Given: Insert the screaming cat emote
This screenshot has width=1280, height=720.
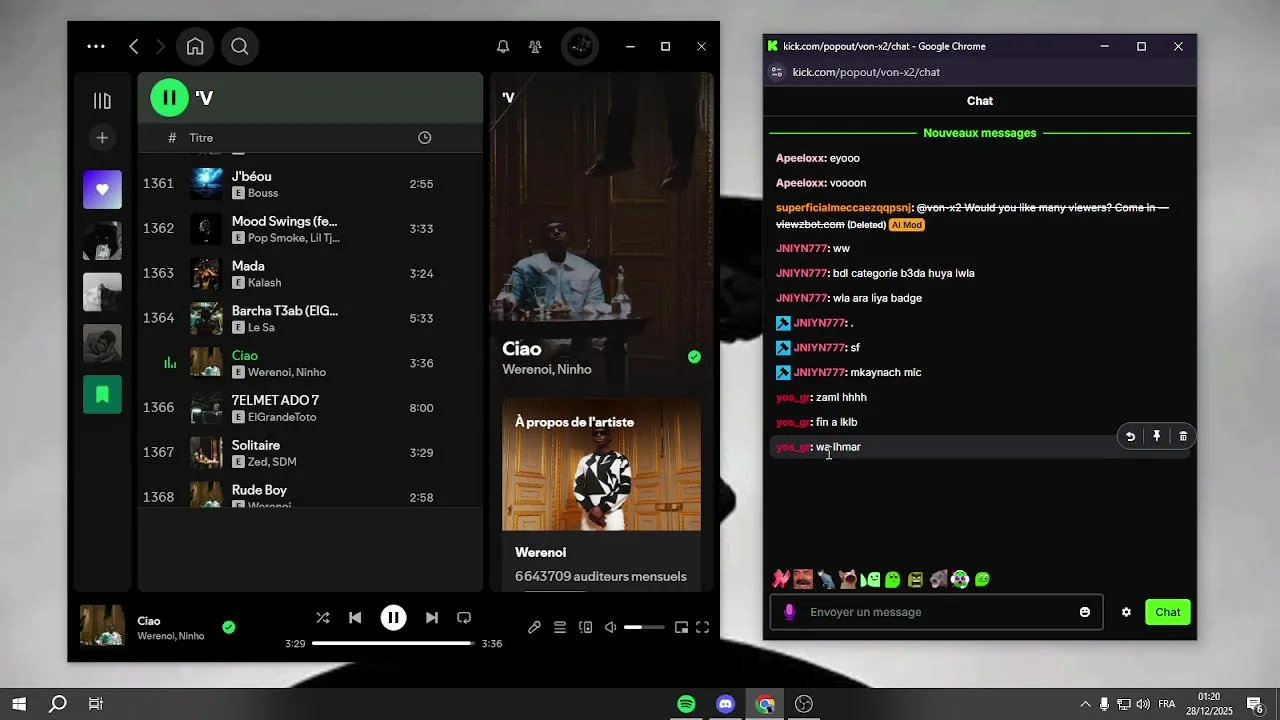Looking at the screenshot, I should click(848, 579).
